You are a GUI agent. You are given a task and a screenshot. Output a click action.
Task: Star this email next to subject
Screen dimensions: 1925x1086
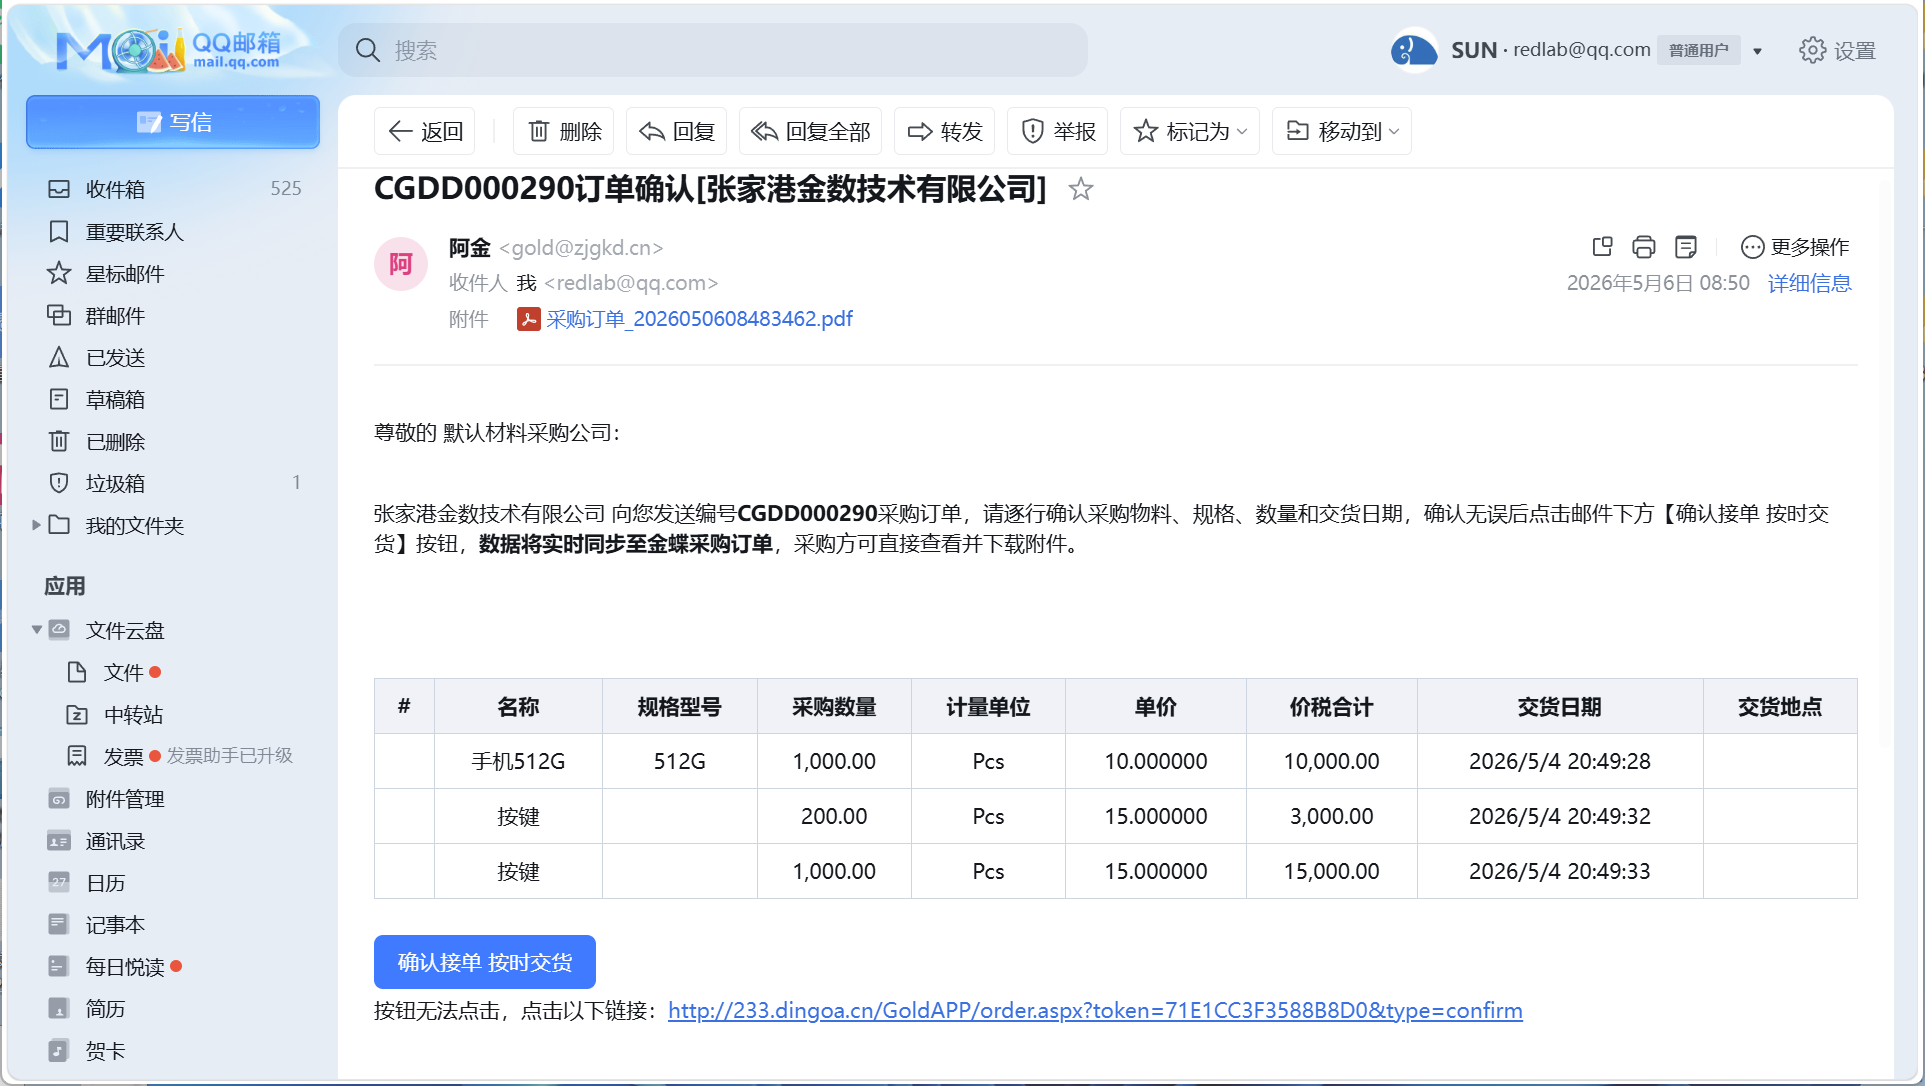(1080, 189)
